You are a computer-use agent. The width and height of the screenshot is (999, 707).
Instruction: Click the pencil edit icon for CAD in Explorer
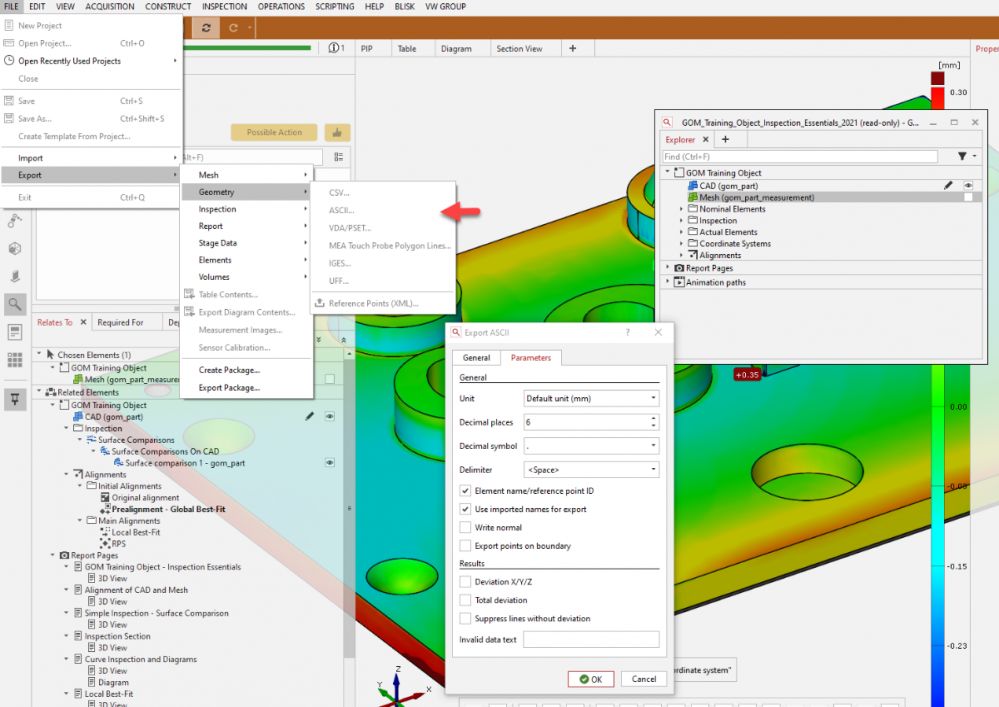[x=948, y=185]
